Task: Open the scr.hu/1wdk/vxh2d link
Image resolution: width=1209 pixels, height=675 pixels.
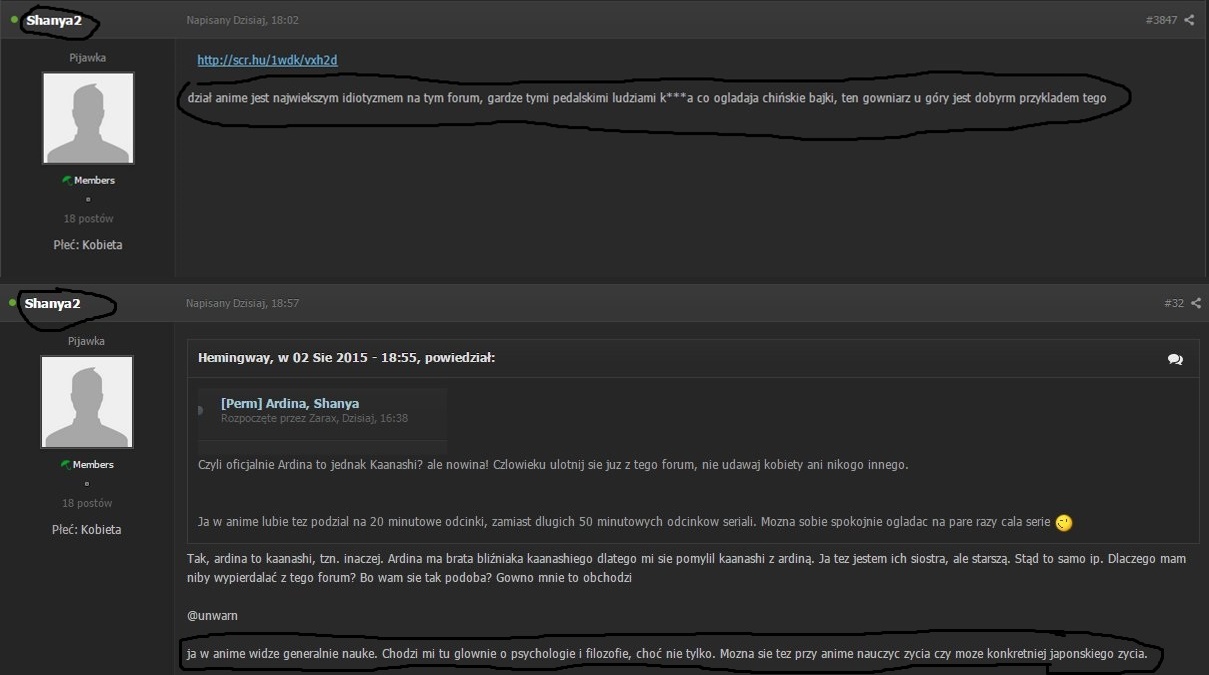Action: [267, 60]
